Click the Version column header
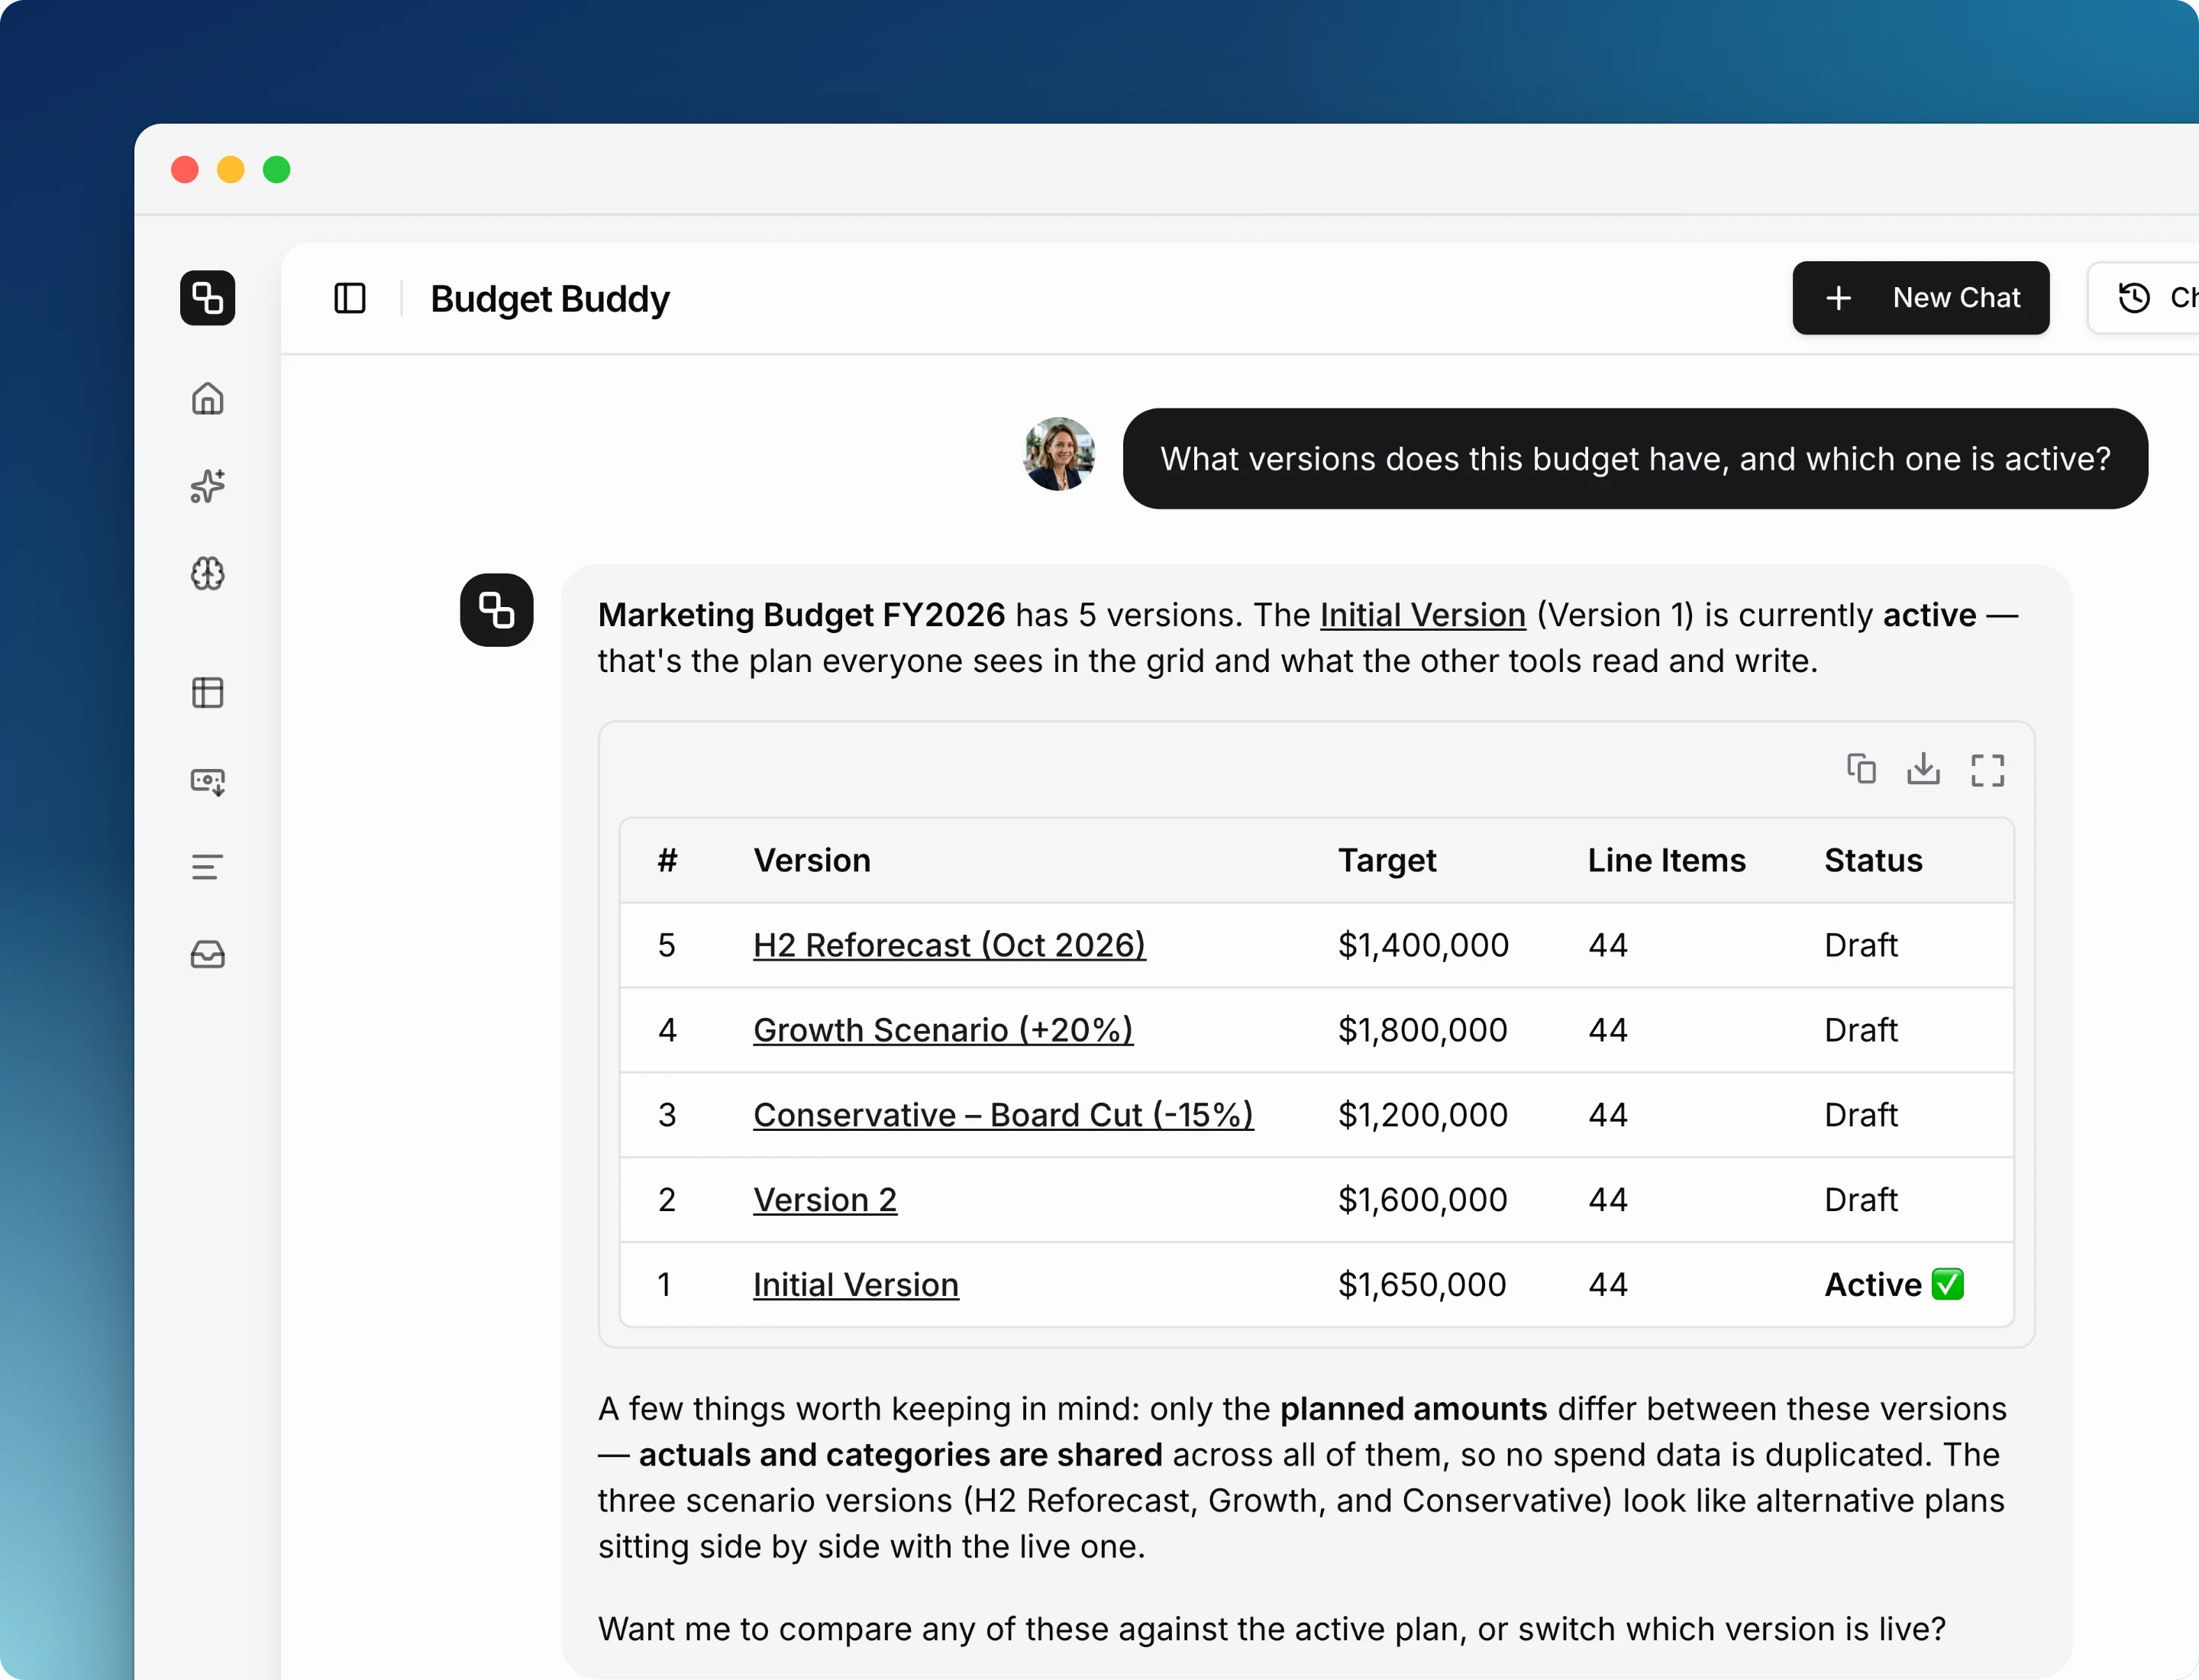The height and width of the screenshot is (1680, 2199). tap(812, 861)
